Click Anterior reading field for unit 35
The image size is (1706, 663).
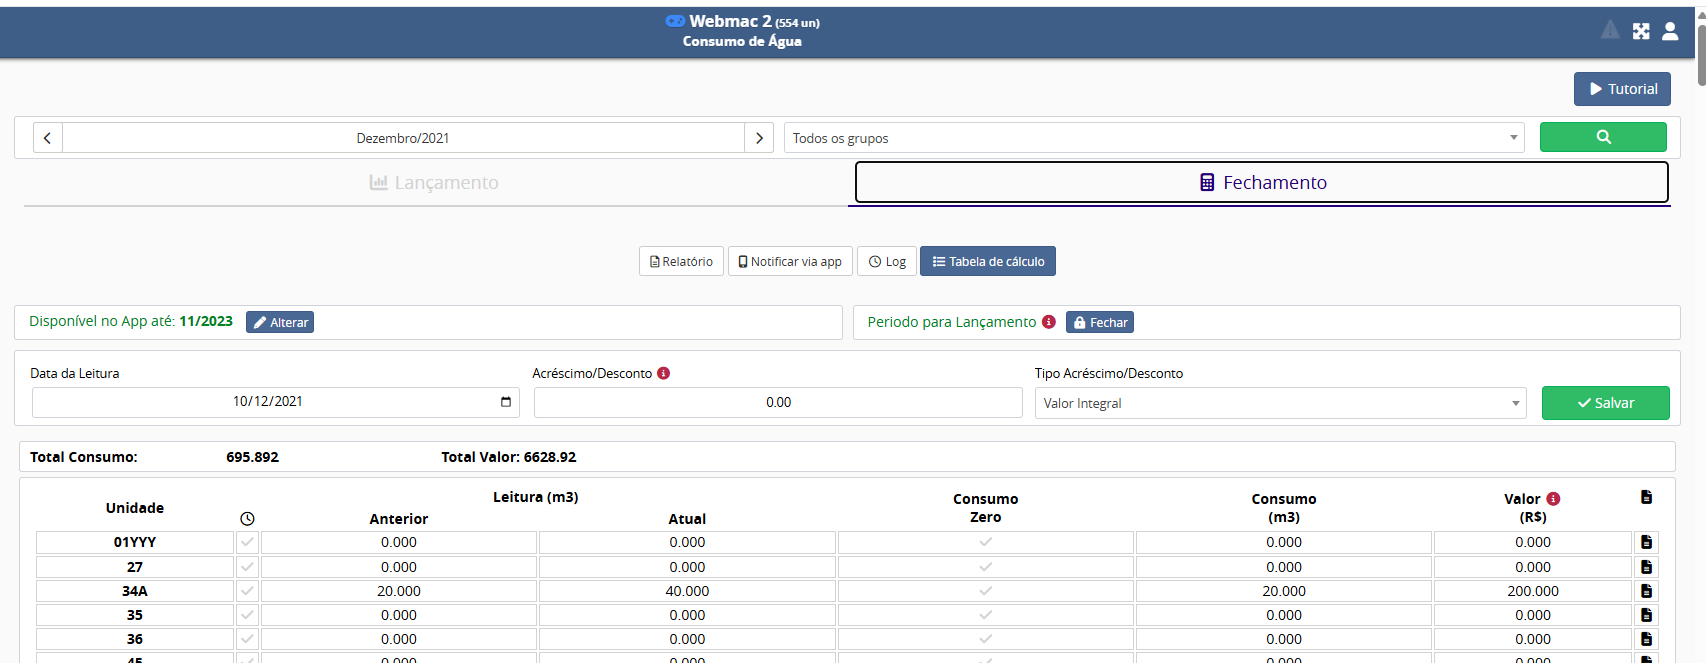coord(399,615)
